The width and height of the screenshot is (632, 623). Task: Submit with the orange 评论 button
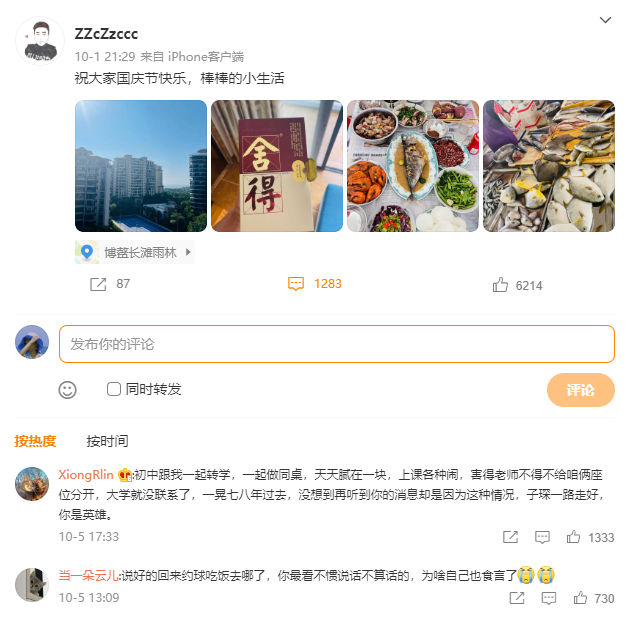[580, 390]
